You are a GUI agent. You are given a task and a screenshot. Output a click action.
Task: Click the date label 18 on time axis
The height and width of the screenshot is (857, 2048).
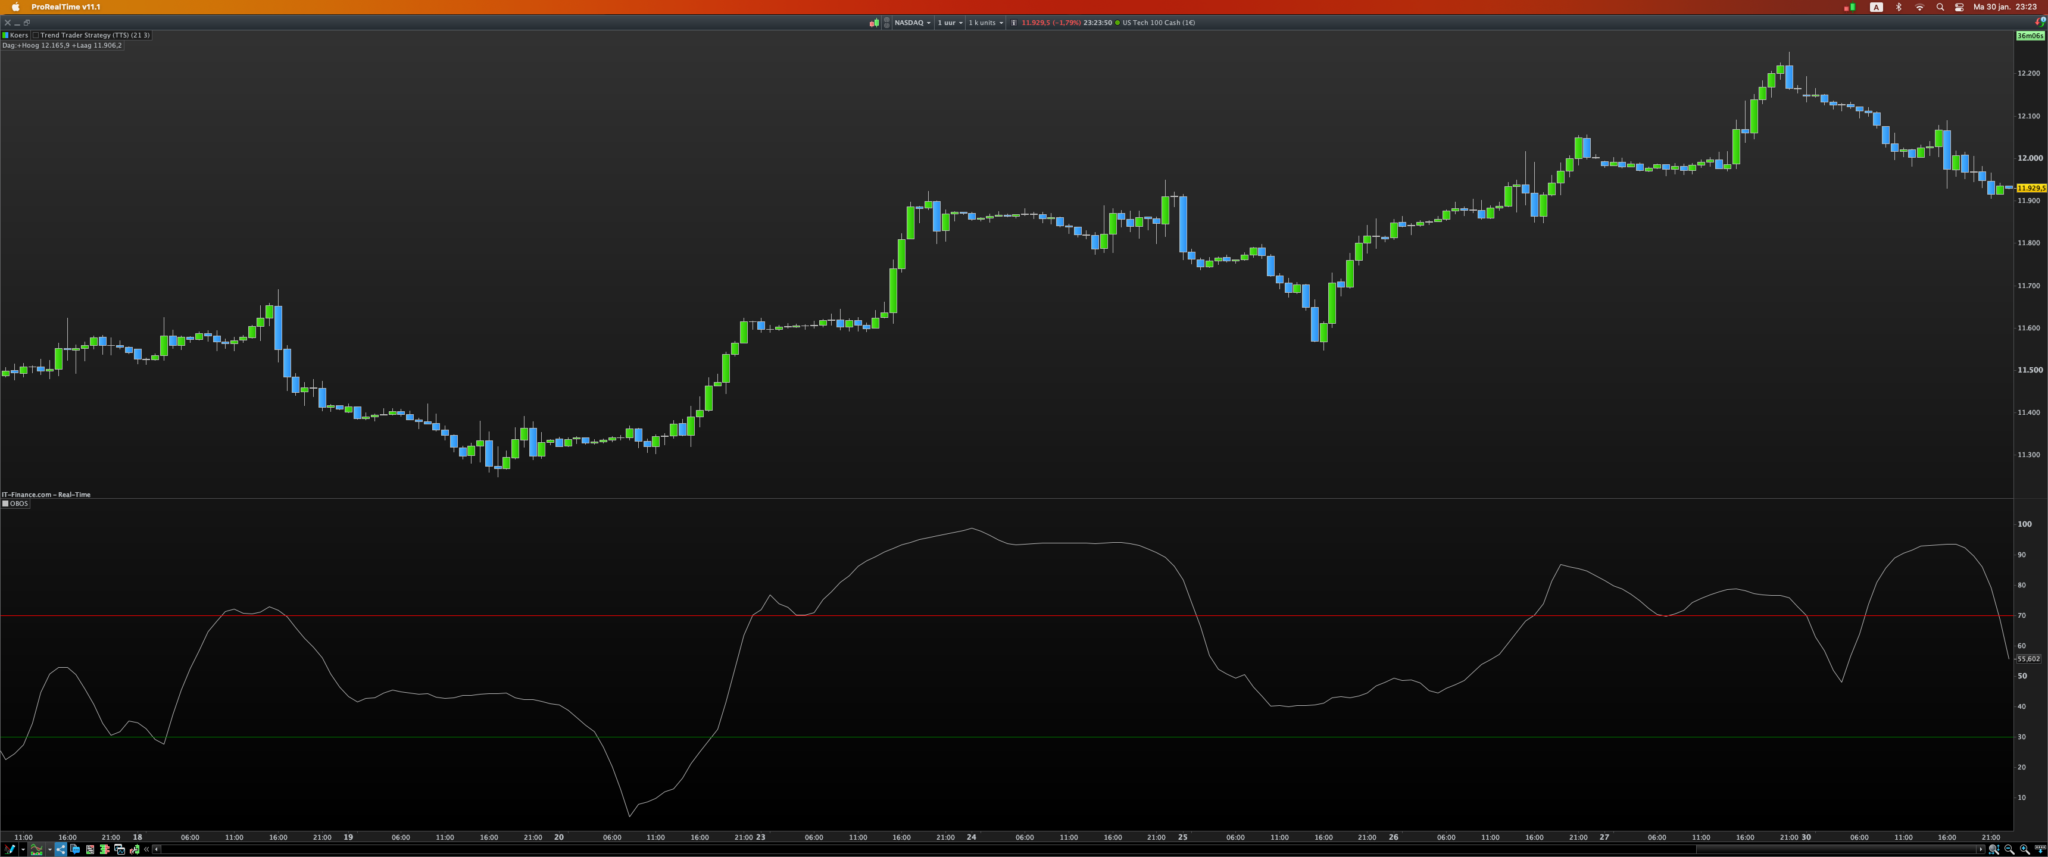click(x=138, y=837)
